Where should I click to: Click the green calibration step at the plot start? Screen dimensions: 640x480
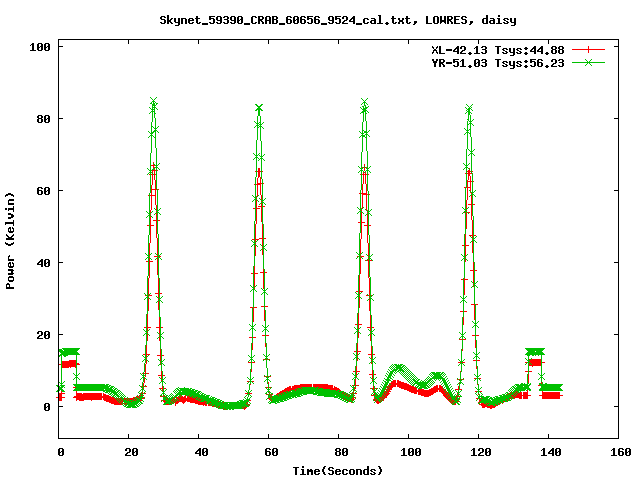(69, 352)
